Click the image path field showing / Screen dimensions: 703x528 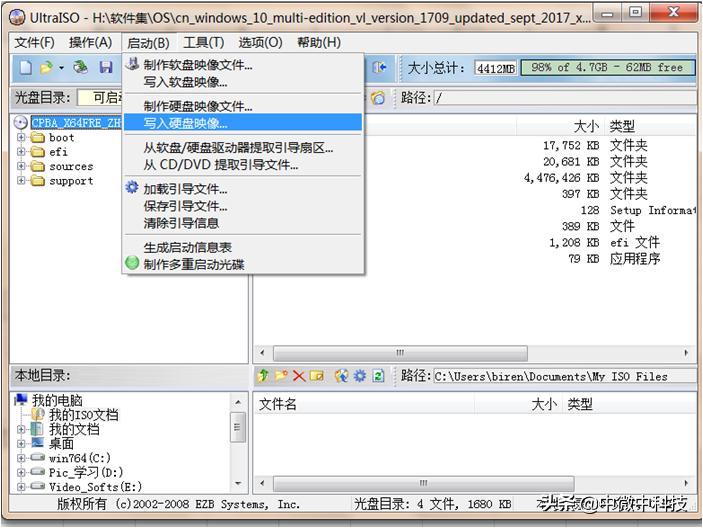[565, 98]
